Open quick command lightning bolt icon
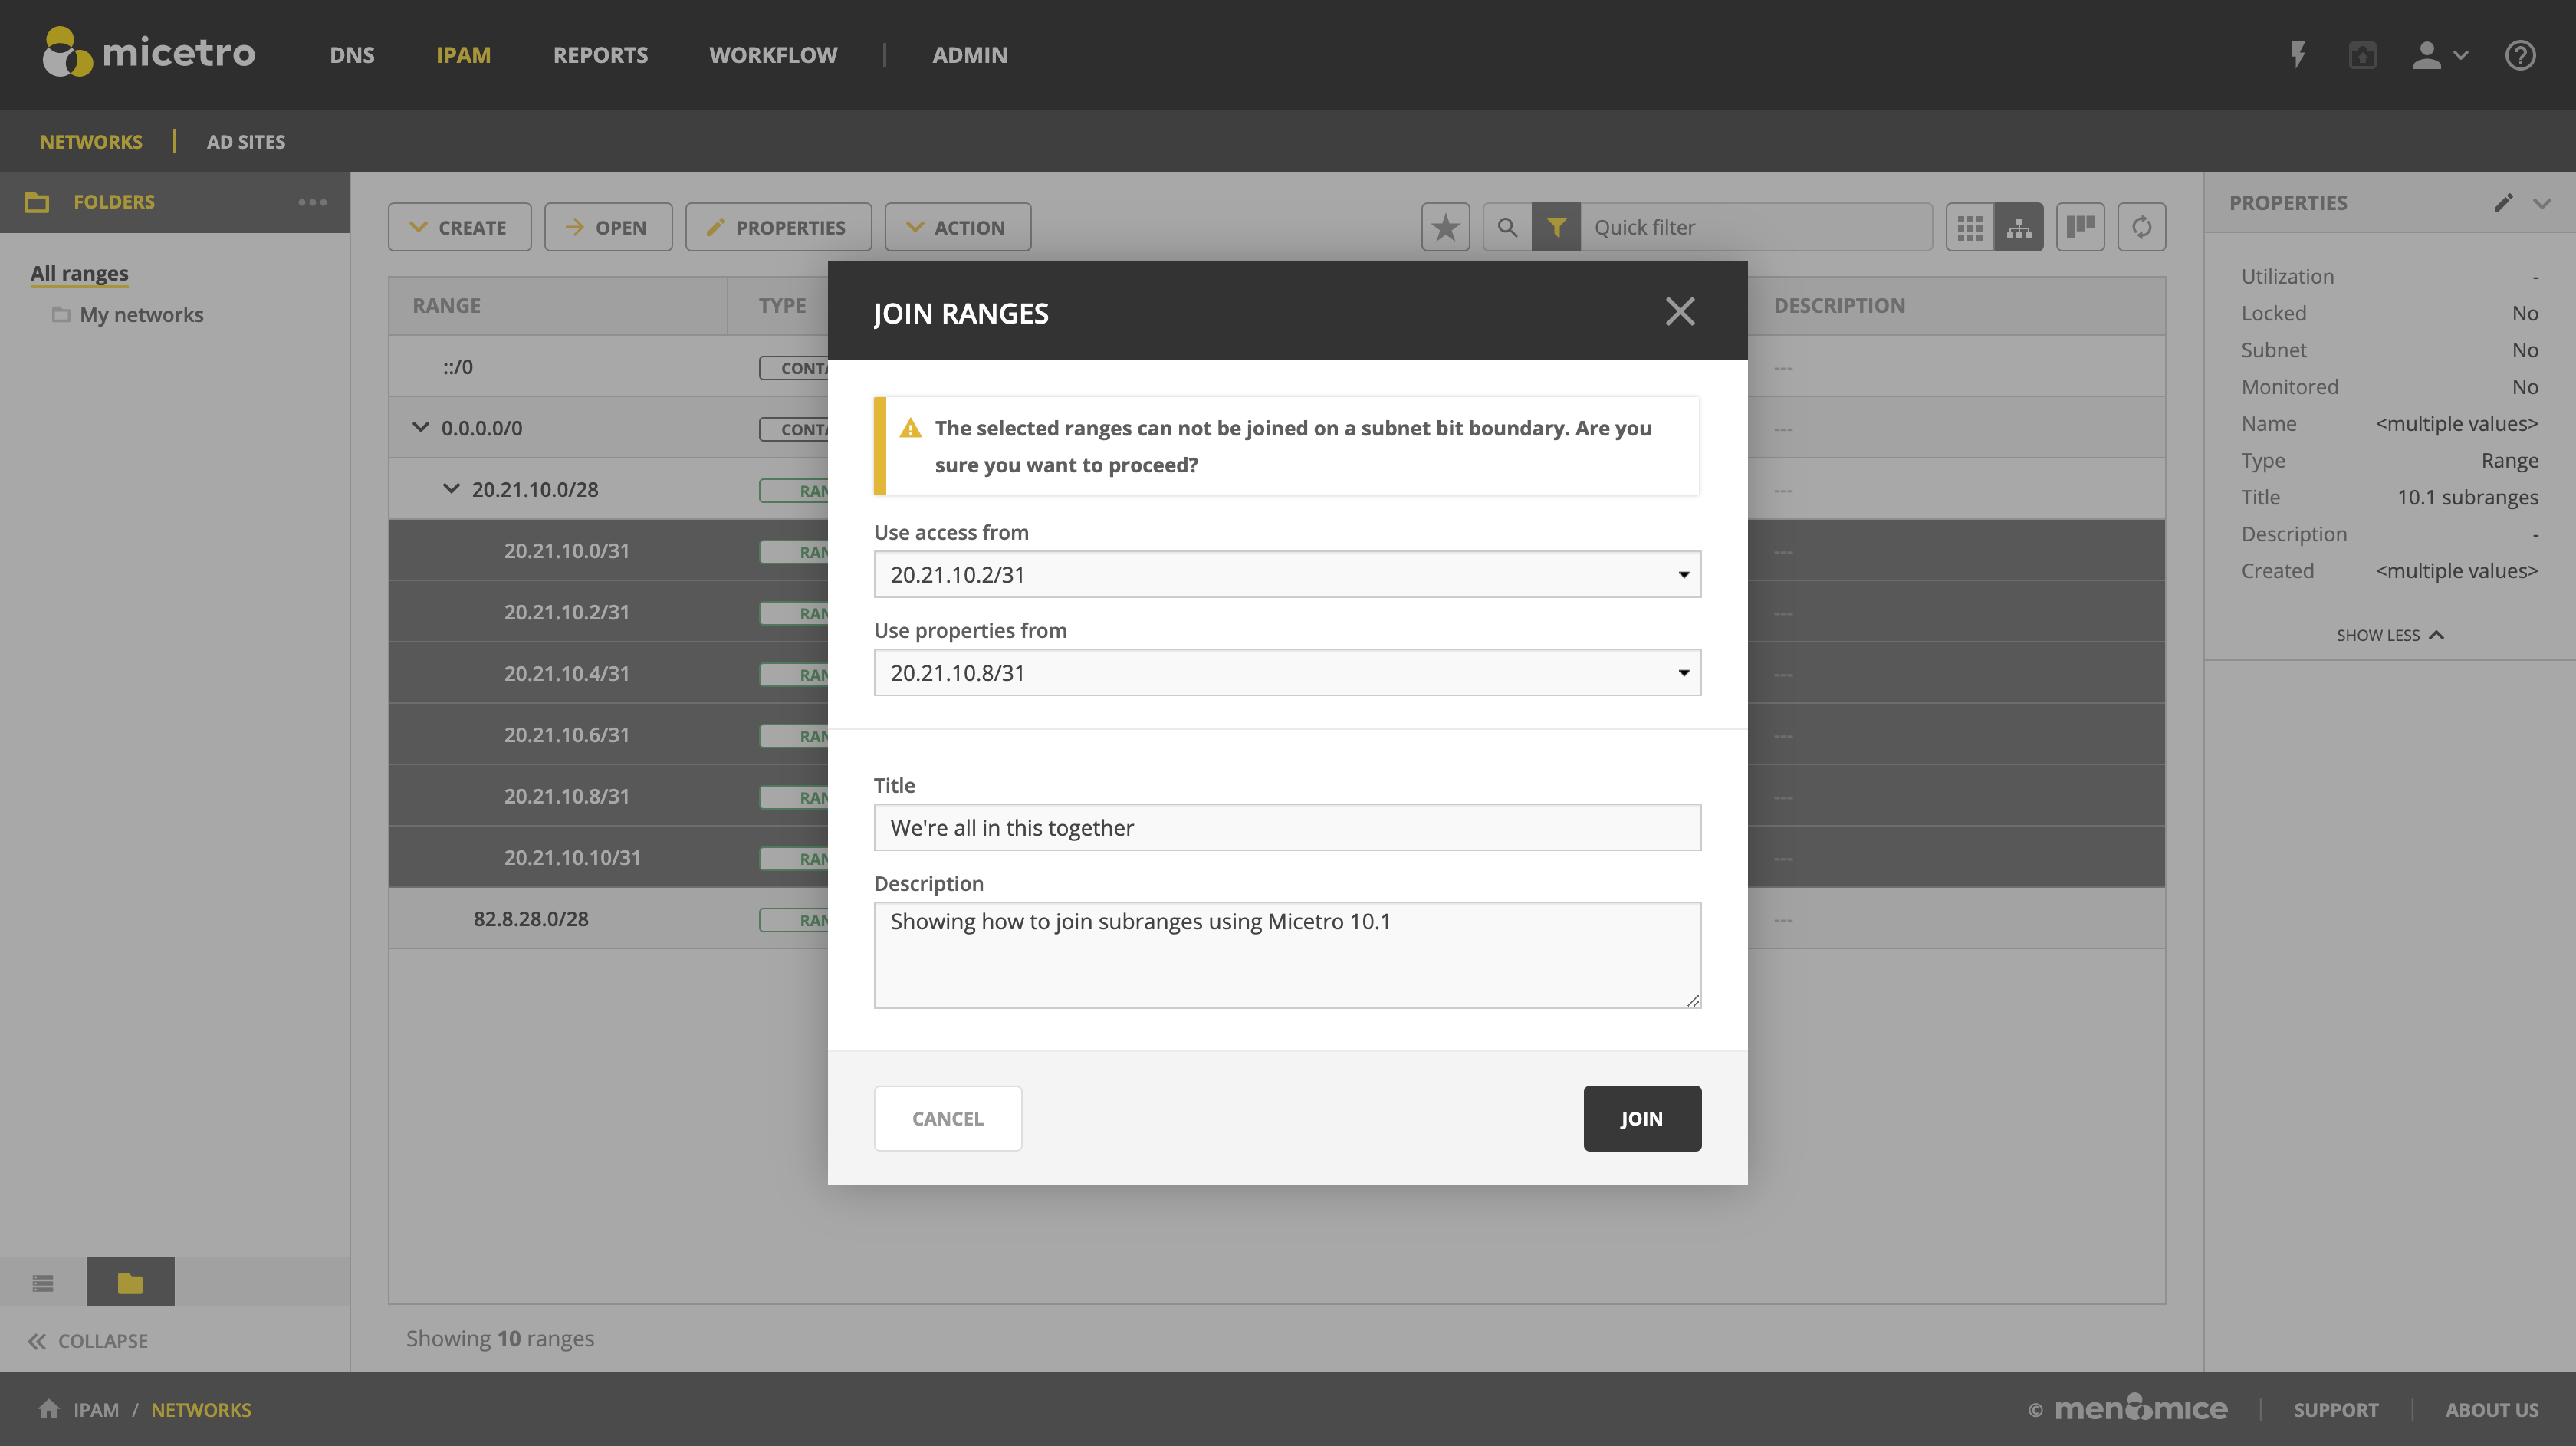 pyautogui.click(x=2298, y=55)
